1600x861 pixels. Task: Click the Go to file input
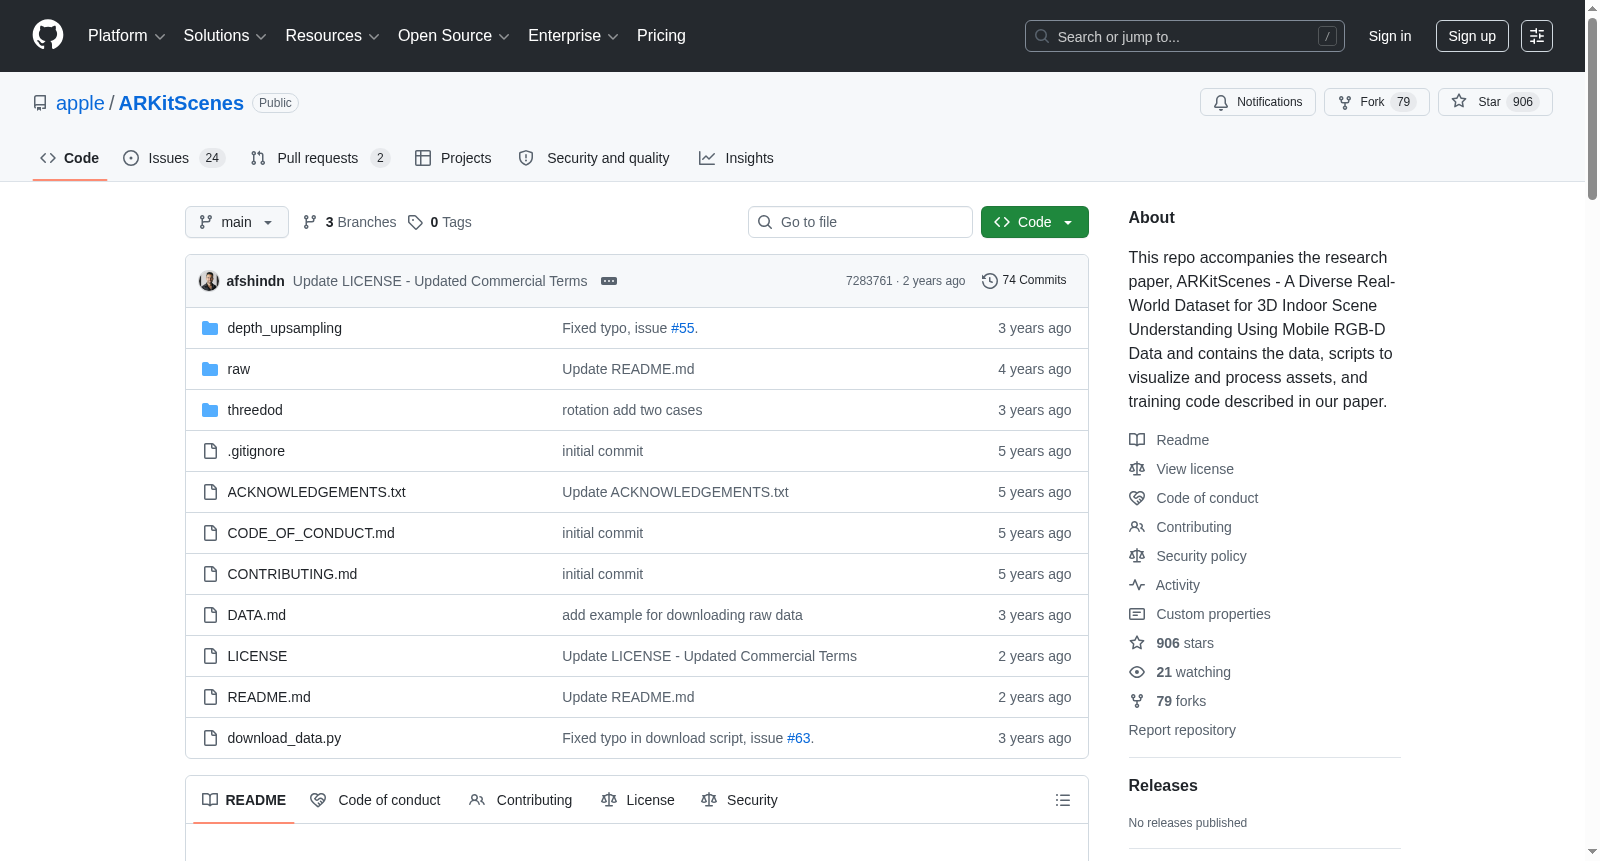(860, 222)
